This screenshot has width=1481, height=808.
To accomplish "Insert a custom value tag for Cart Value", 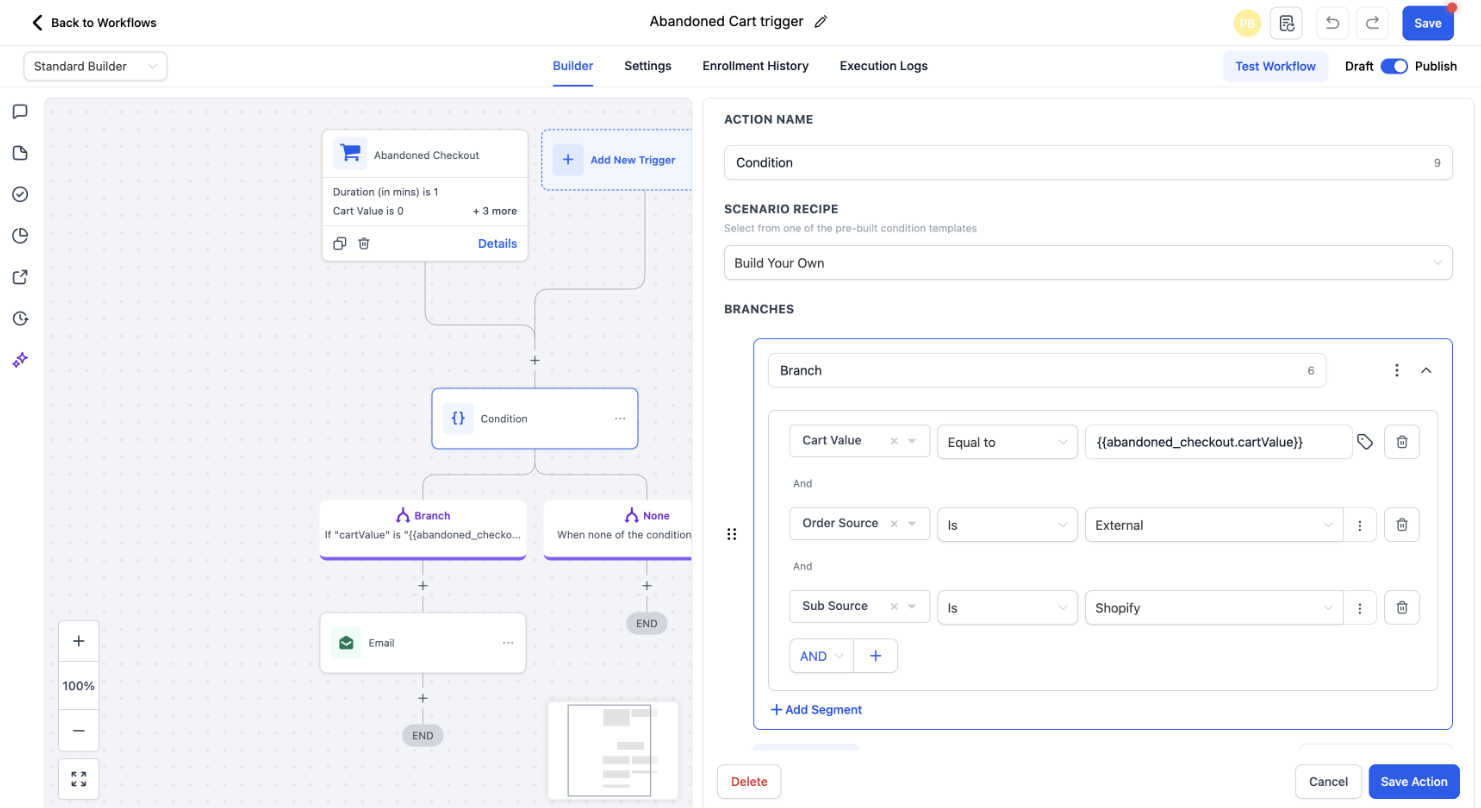I will point(1365,441).
